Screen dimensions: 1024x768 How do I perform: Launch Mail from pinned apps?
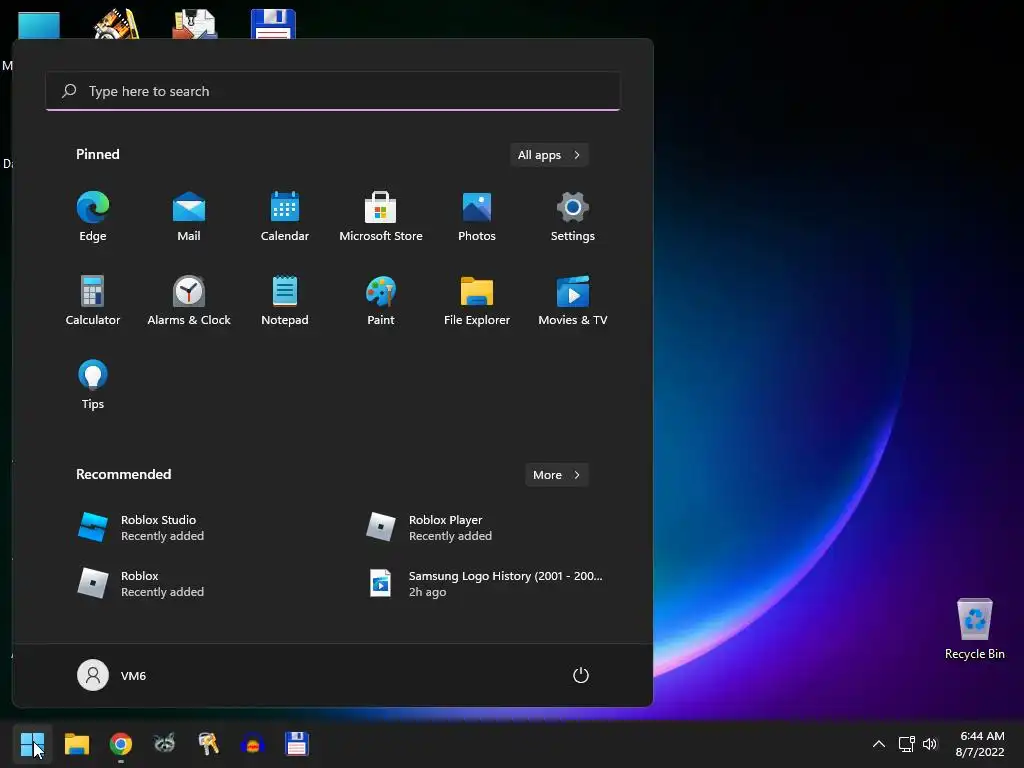189,217
